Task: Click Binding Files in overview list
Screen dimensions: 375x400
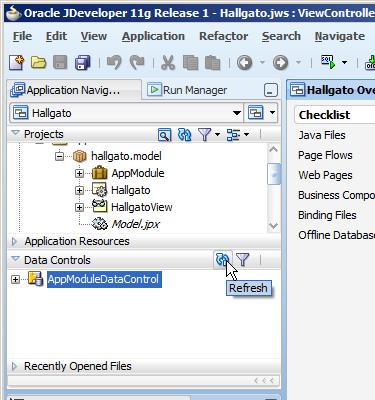Action: tap(327, 215)
